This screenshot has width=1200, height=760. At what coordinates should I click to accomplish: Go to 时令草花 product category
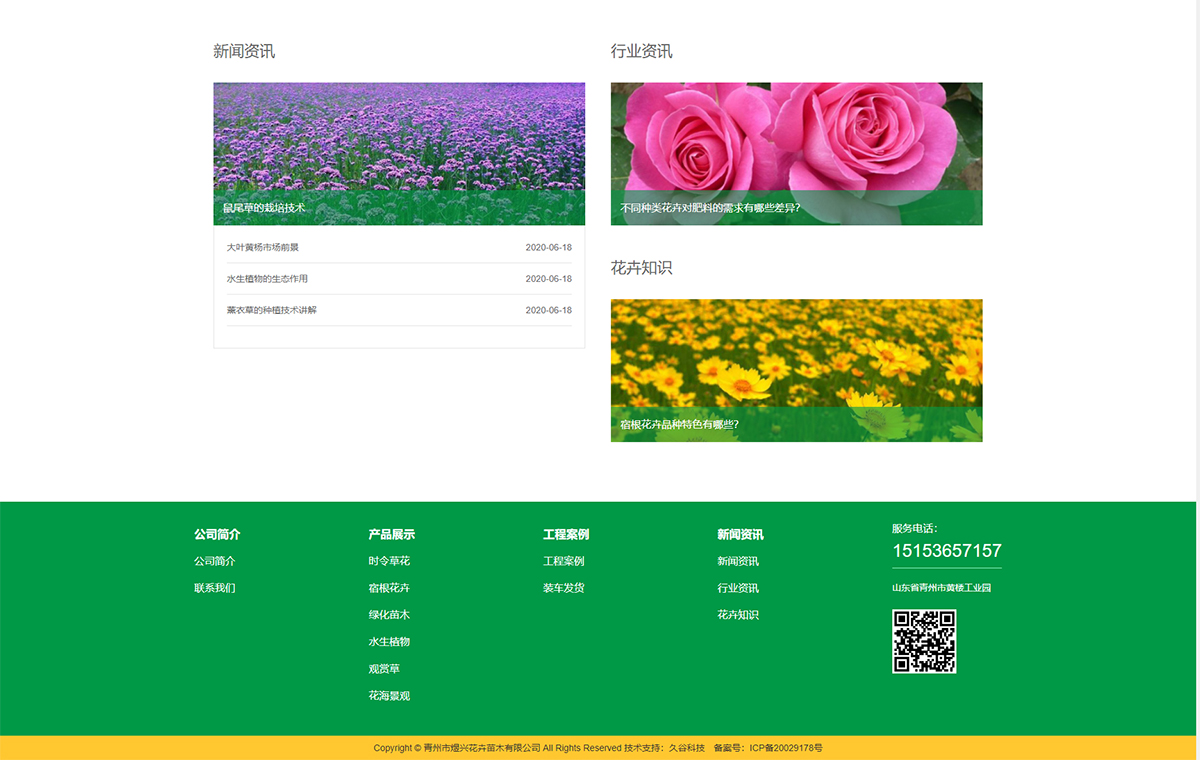(x=389, y=561)
